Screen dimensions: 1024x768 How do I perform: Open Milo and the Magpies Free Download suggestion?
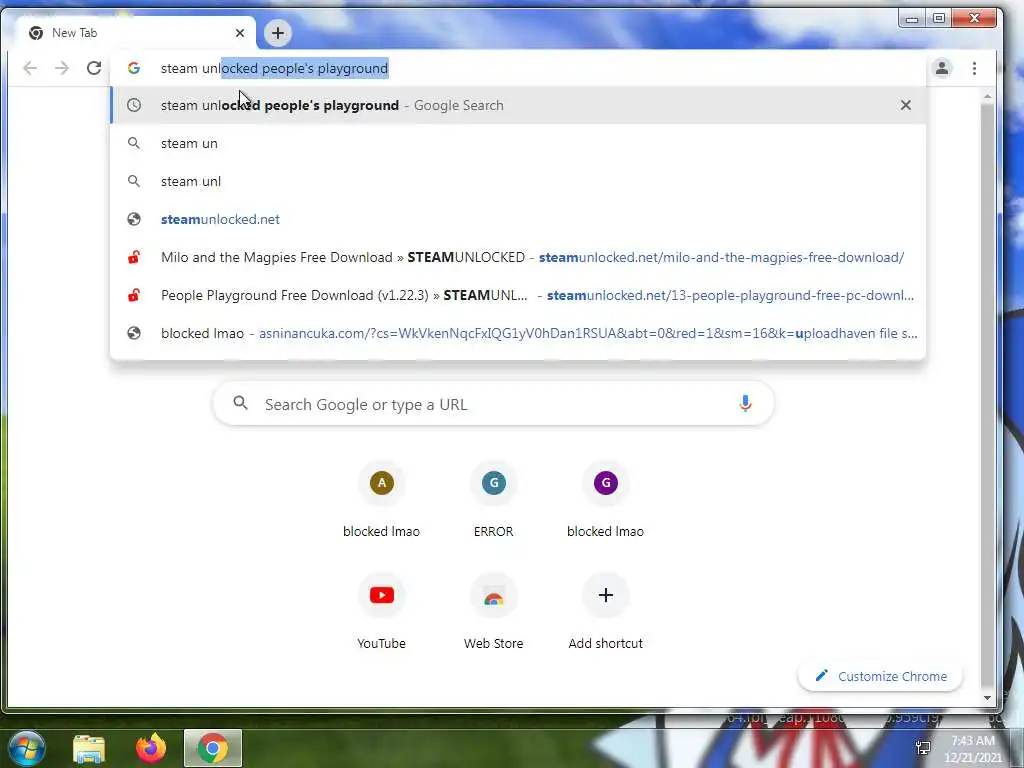[518, 257]
